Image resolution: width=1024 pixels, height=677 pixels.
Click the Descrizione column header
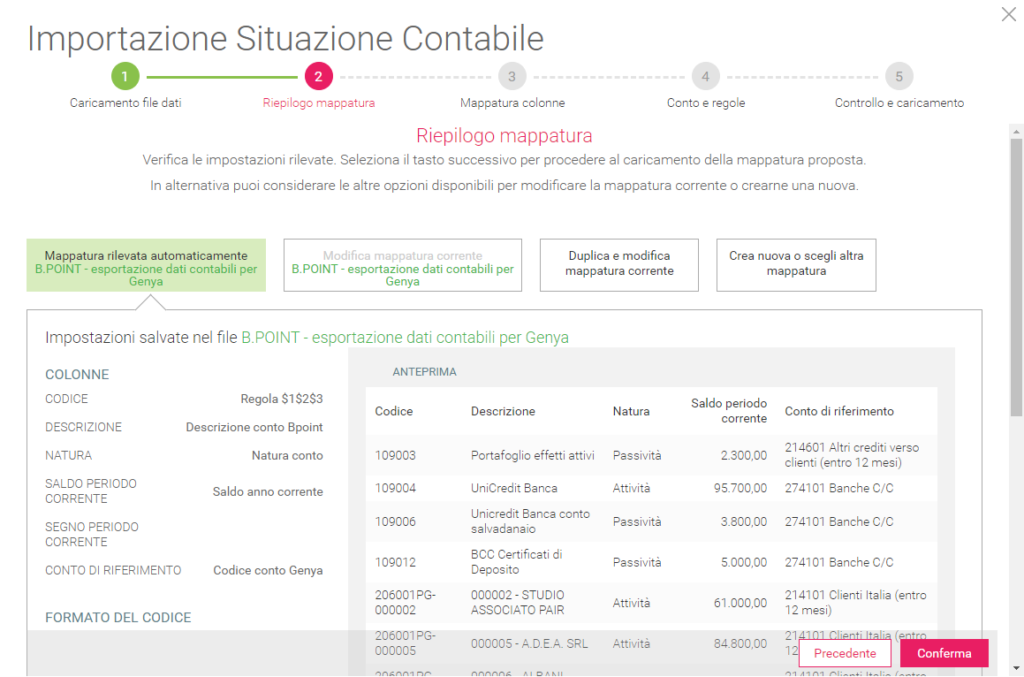pyautogui.click(x=503, y=411)
